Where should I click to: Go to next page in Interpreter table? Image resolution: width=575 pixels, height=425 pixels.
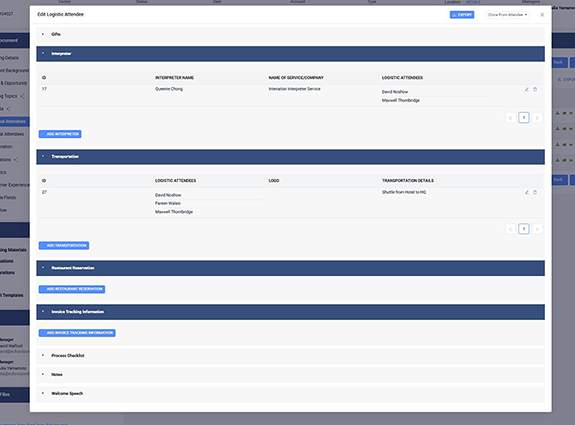coord(537,118)
